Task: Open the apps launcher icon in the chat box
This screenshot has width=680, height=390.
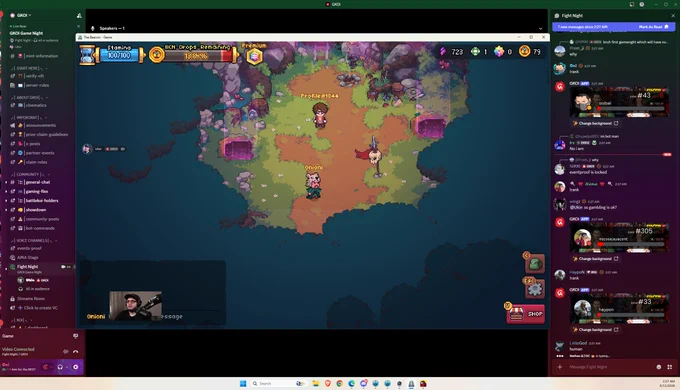Action: coord(670,367)
